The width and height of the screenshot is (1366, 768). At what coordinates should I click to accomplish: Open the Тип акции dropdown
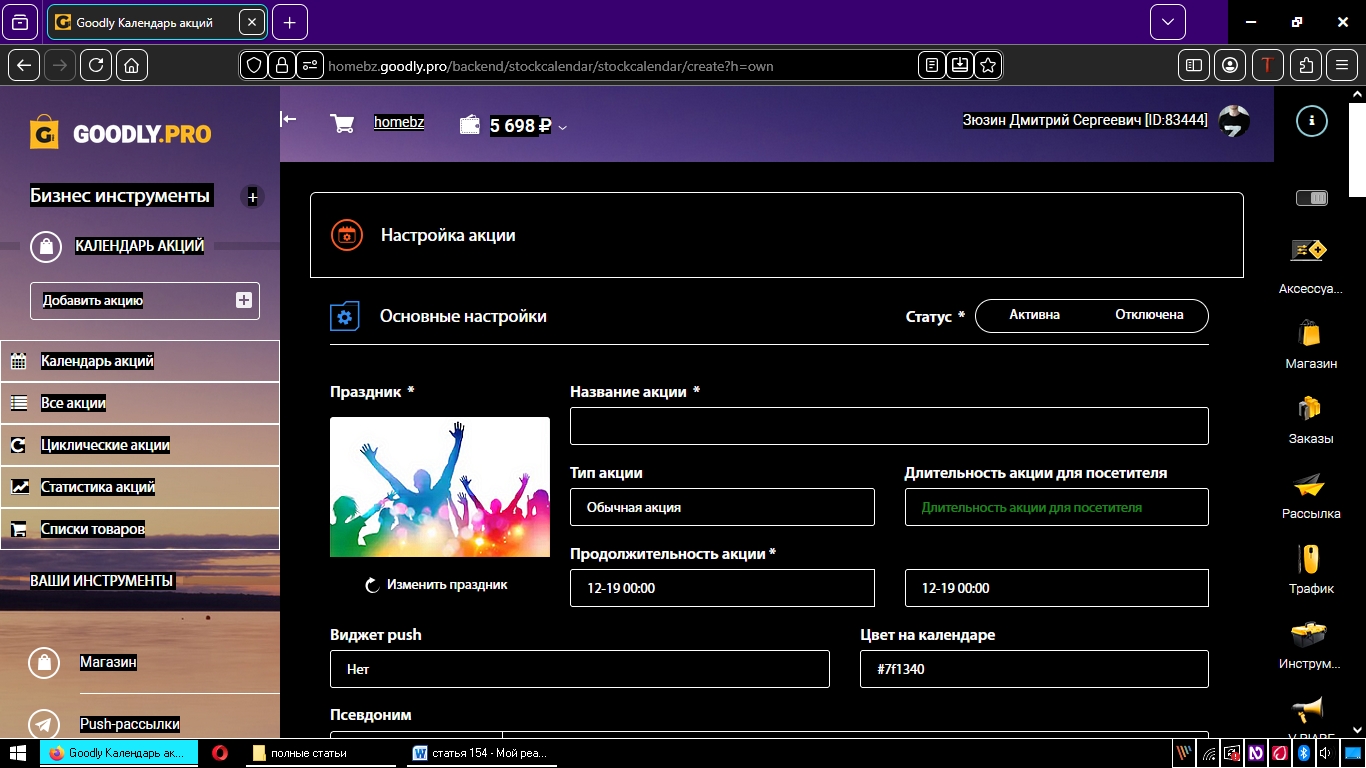(722, 507)
